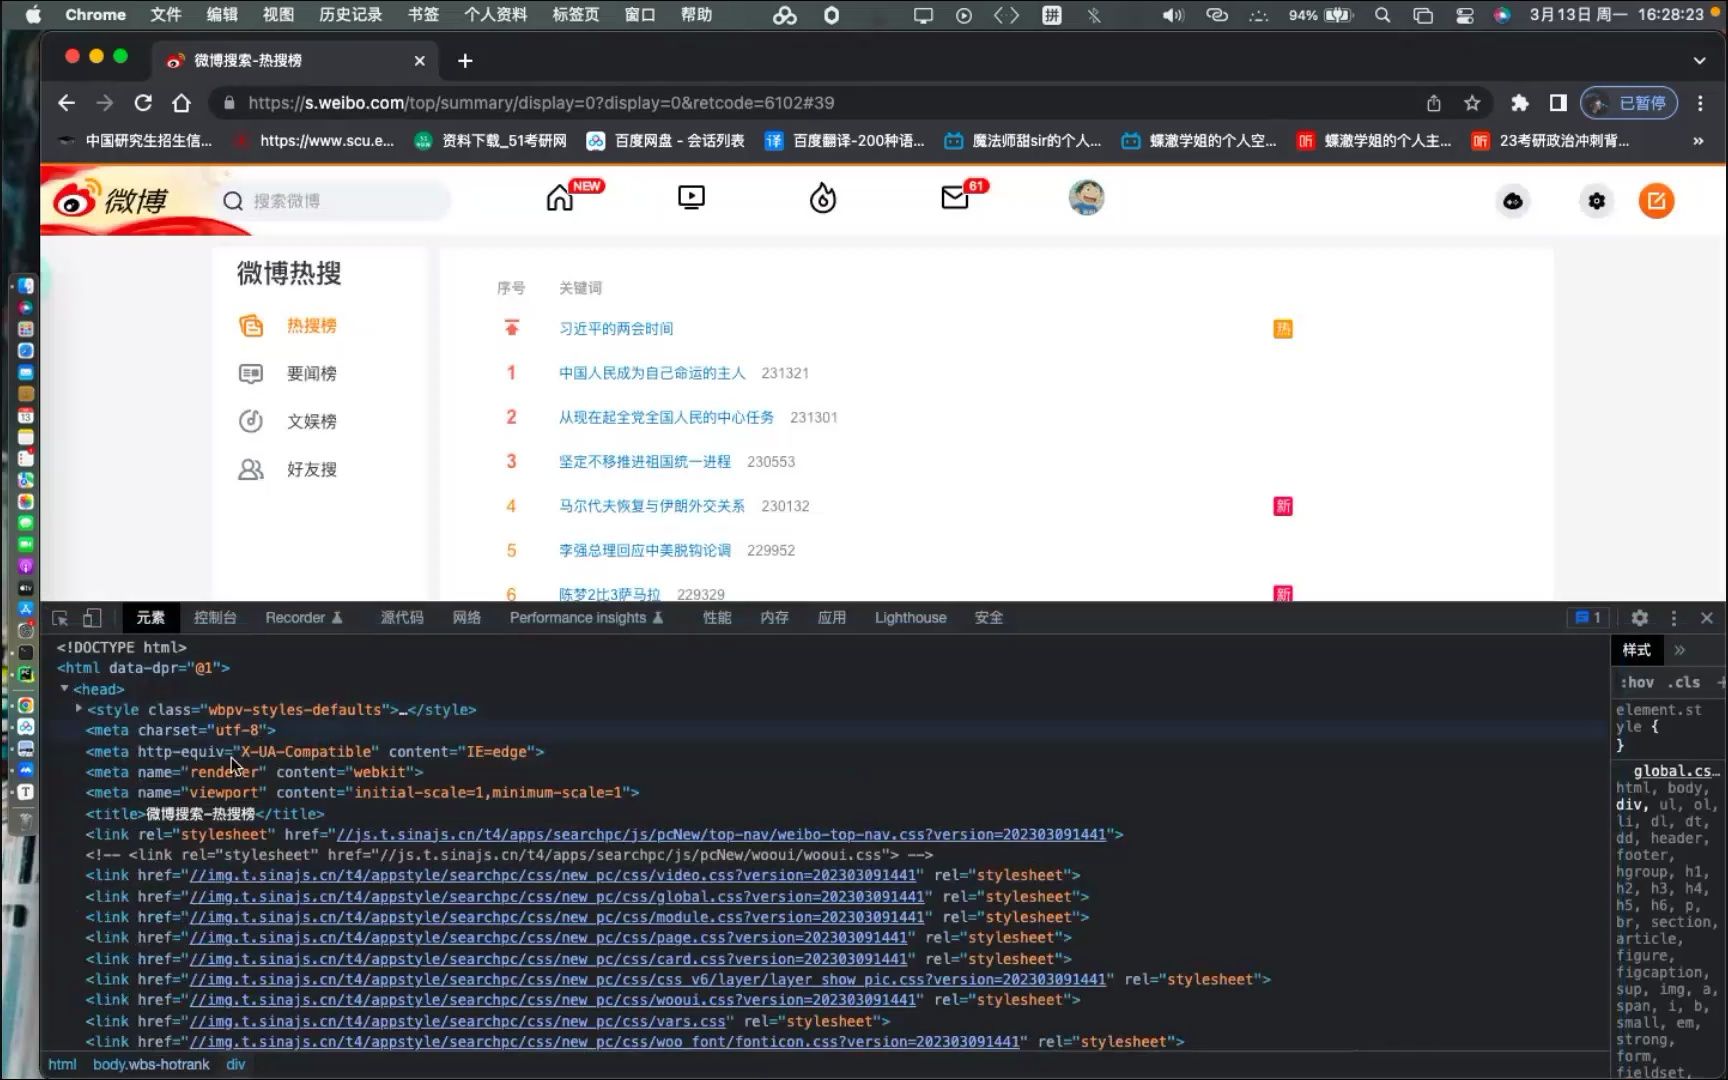Open DevTools settings gear
This screenshot has height=1080, width=1728.
(x=1639, y=618)
